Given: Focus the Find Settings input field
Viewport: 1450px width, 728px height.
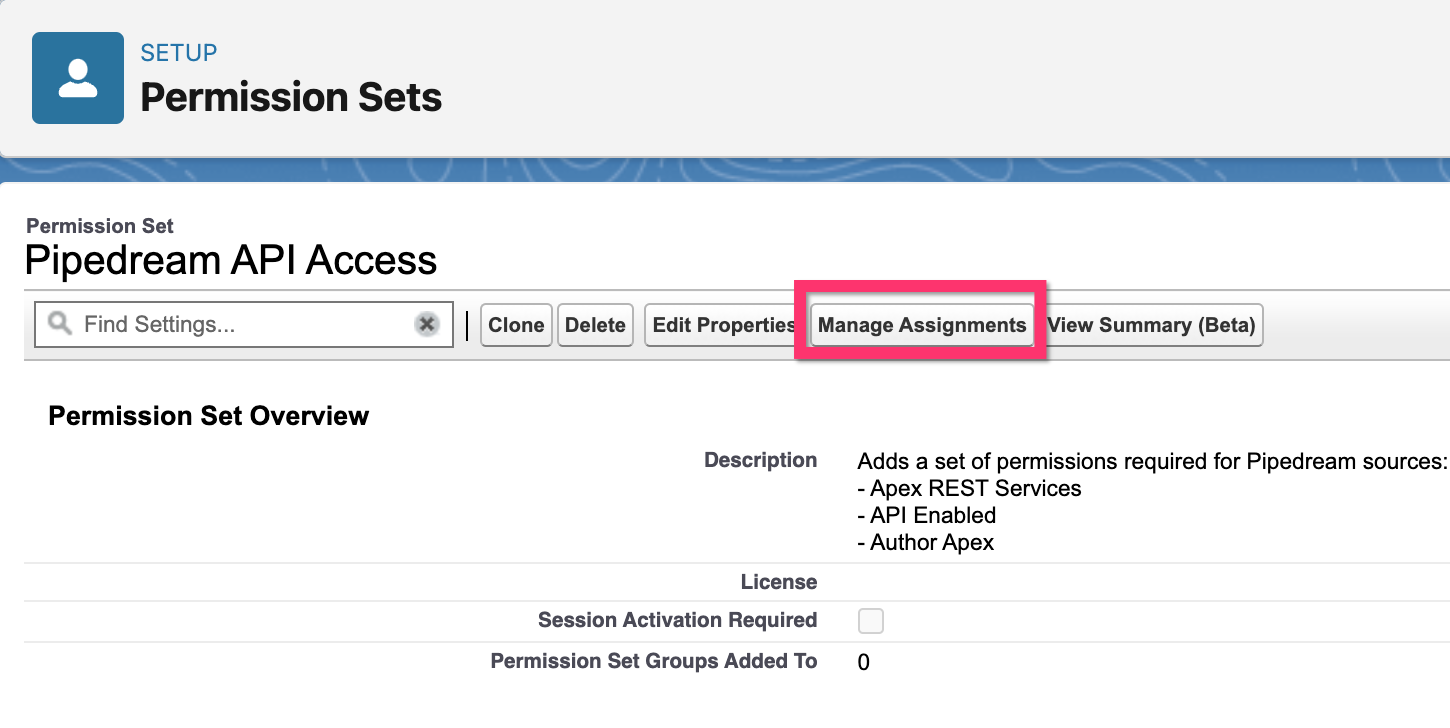Looking at the screenshot, I should pyautogui.click(x=240, y=325).
